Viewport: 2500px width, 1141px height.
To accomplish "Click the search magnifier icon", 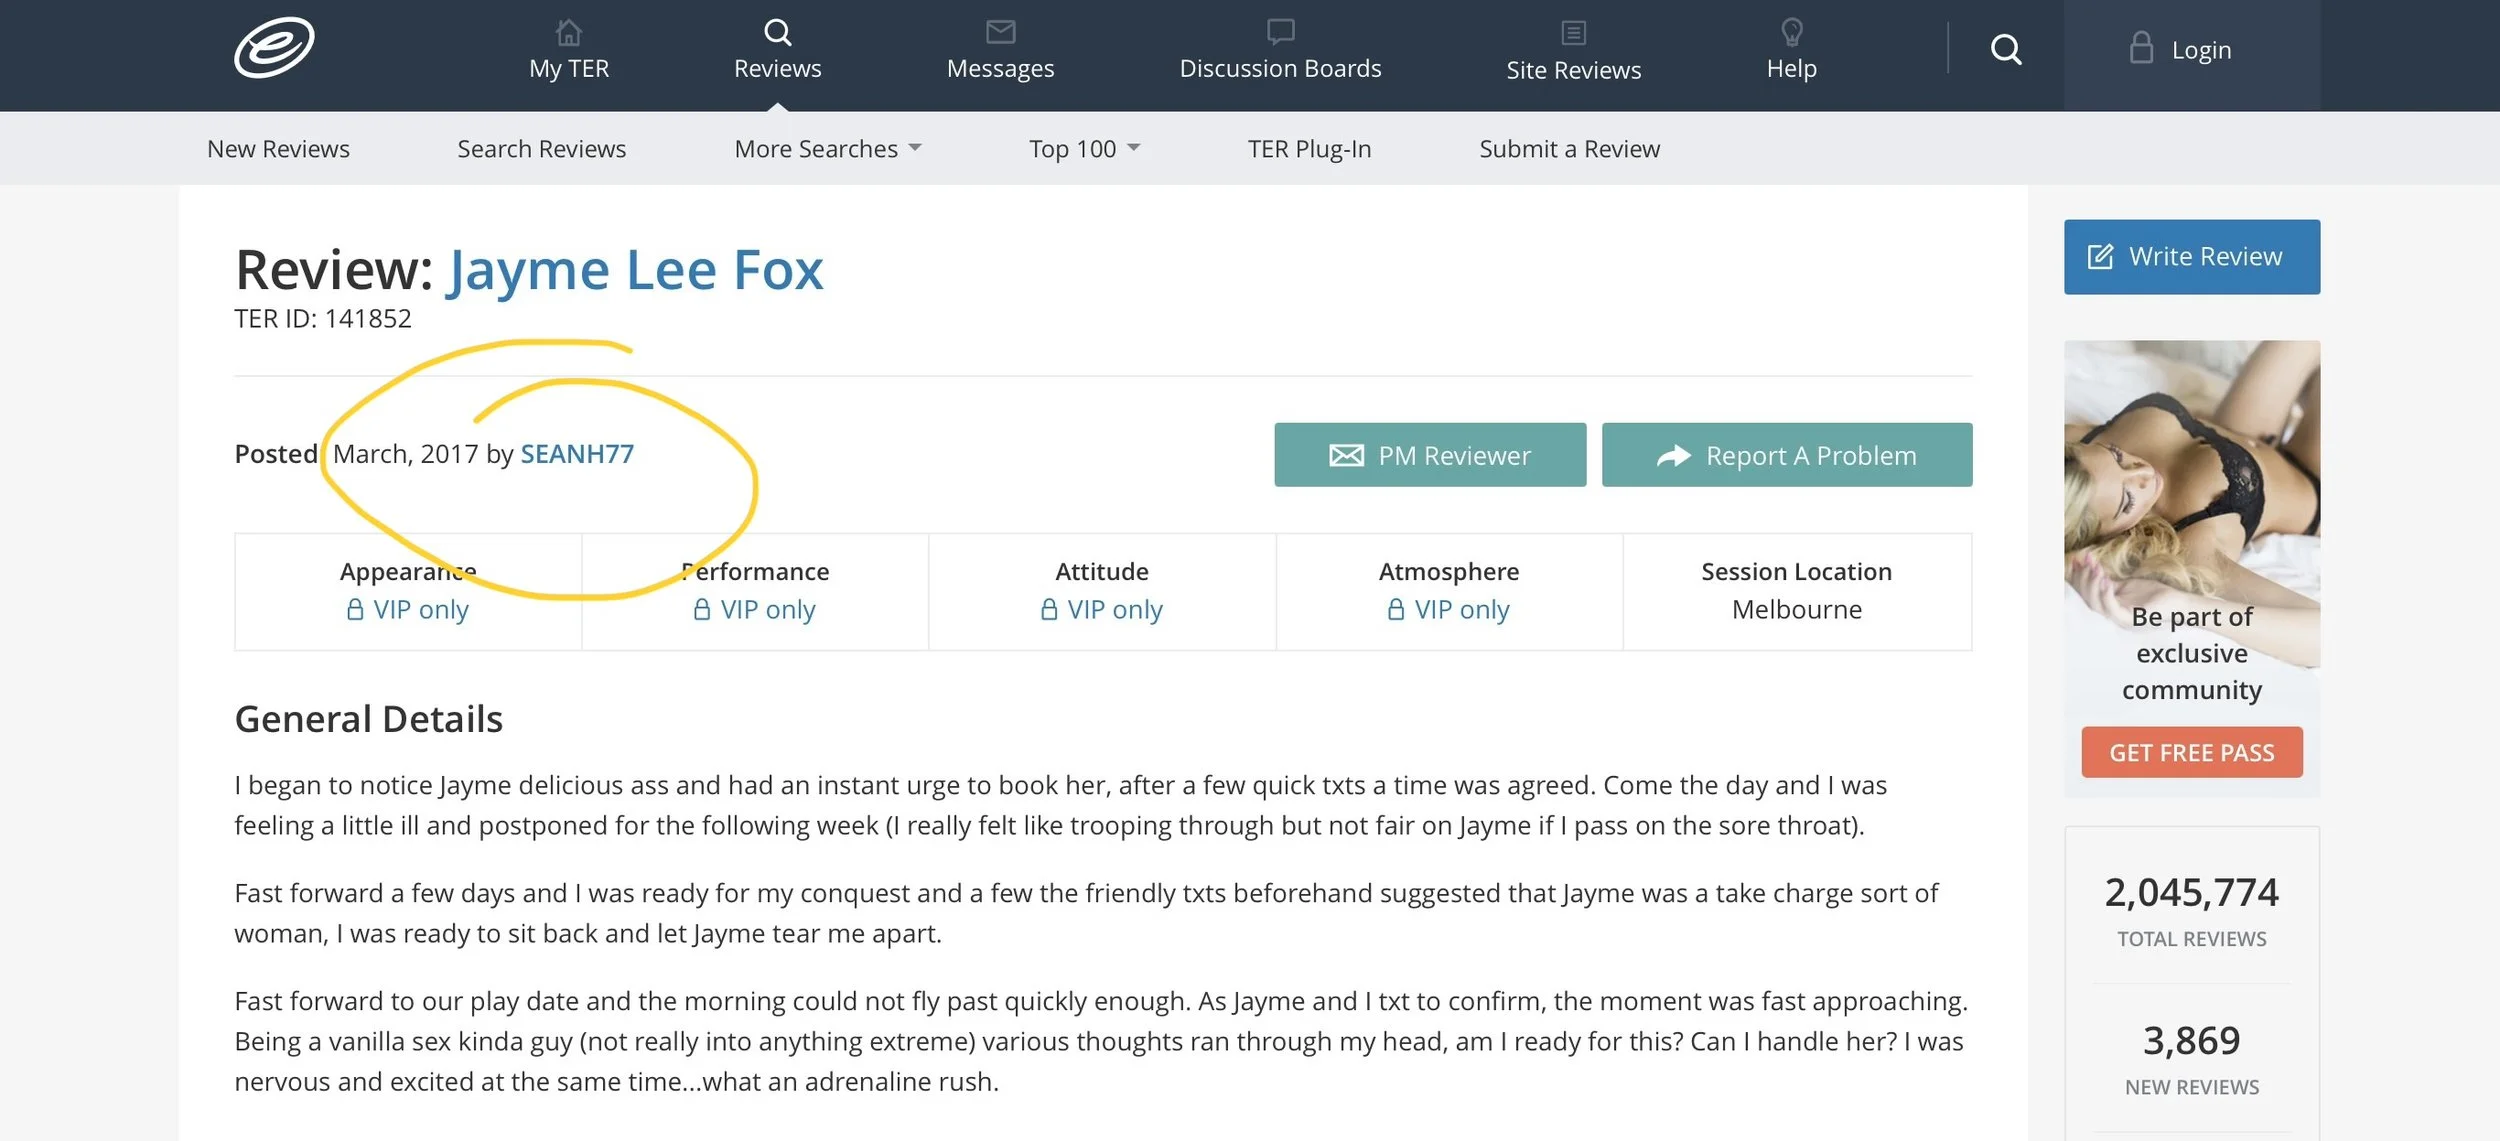I will coord(2006,49).
